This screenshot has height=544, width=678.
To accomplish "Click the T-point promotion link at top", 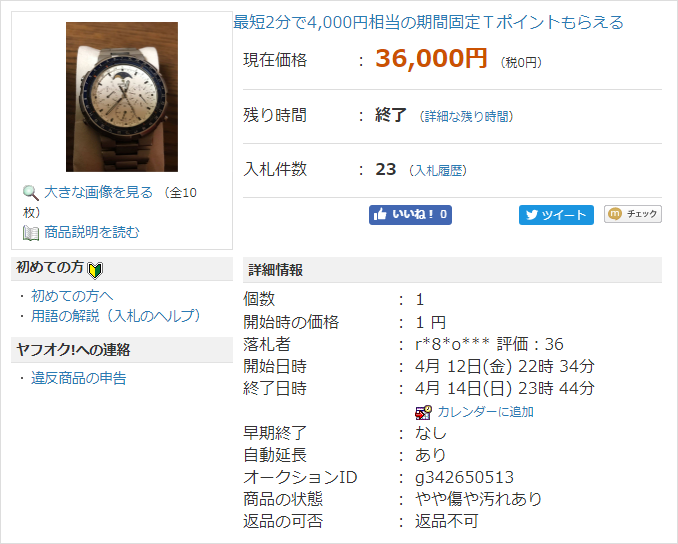I will point(428,22).
